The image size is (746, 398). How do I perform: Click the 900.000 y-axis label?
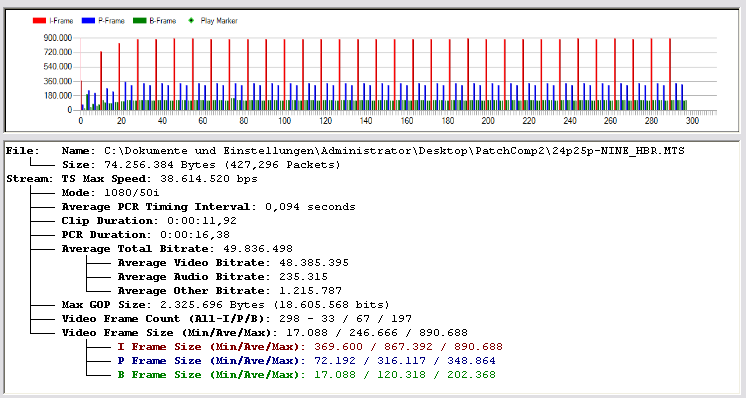point(57,38)
